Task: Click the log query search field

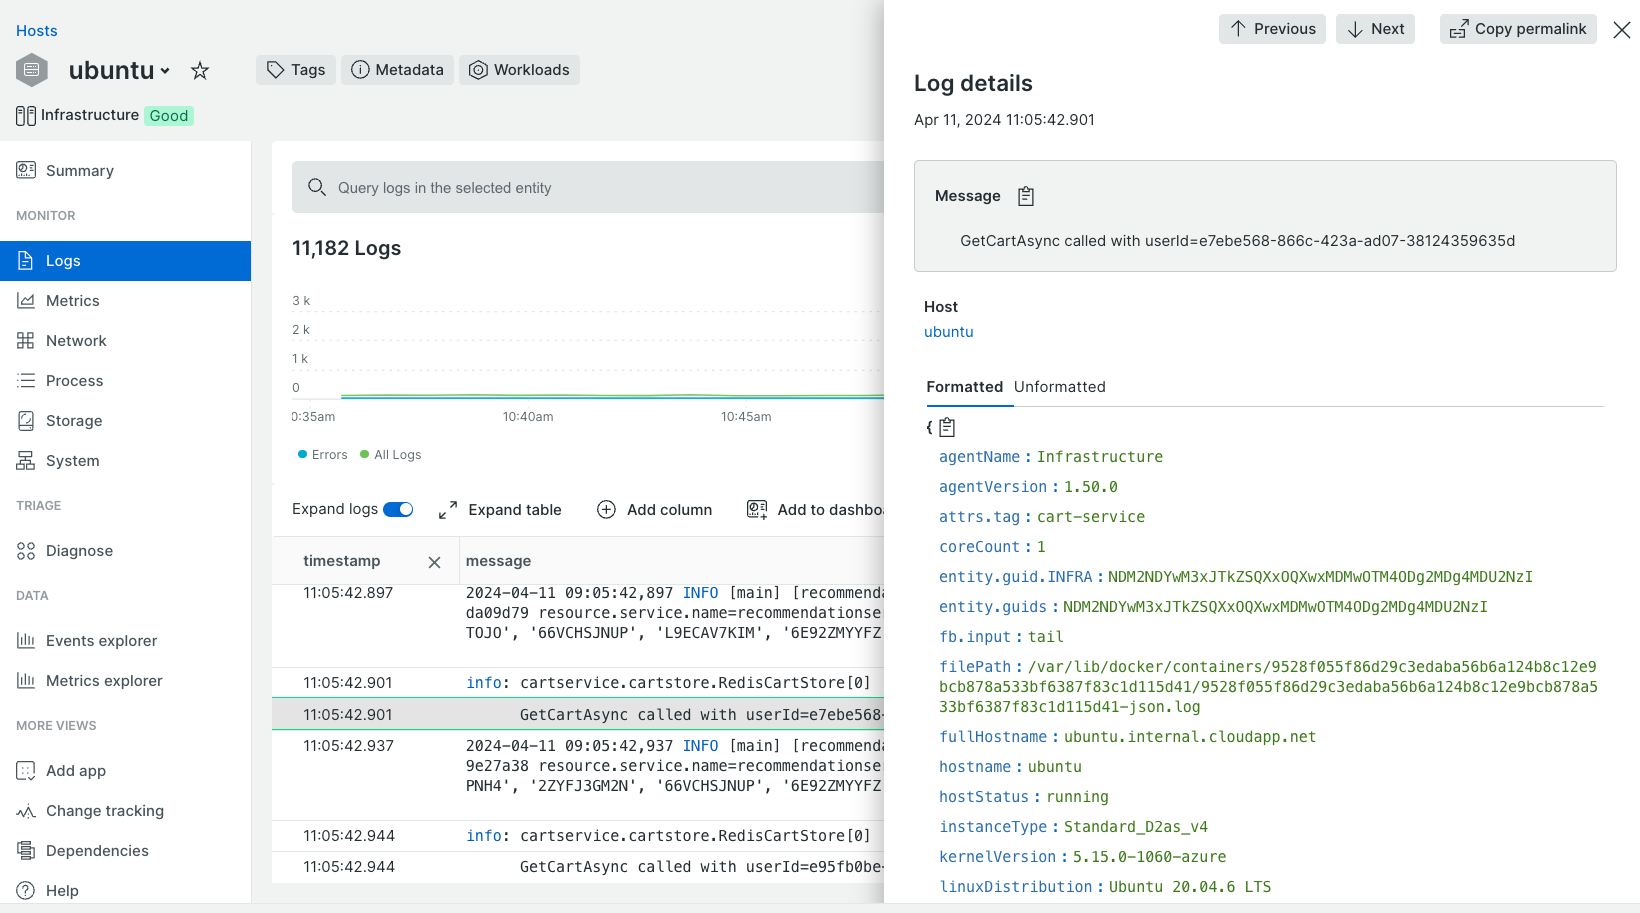Action: point(588,187)
